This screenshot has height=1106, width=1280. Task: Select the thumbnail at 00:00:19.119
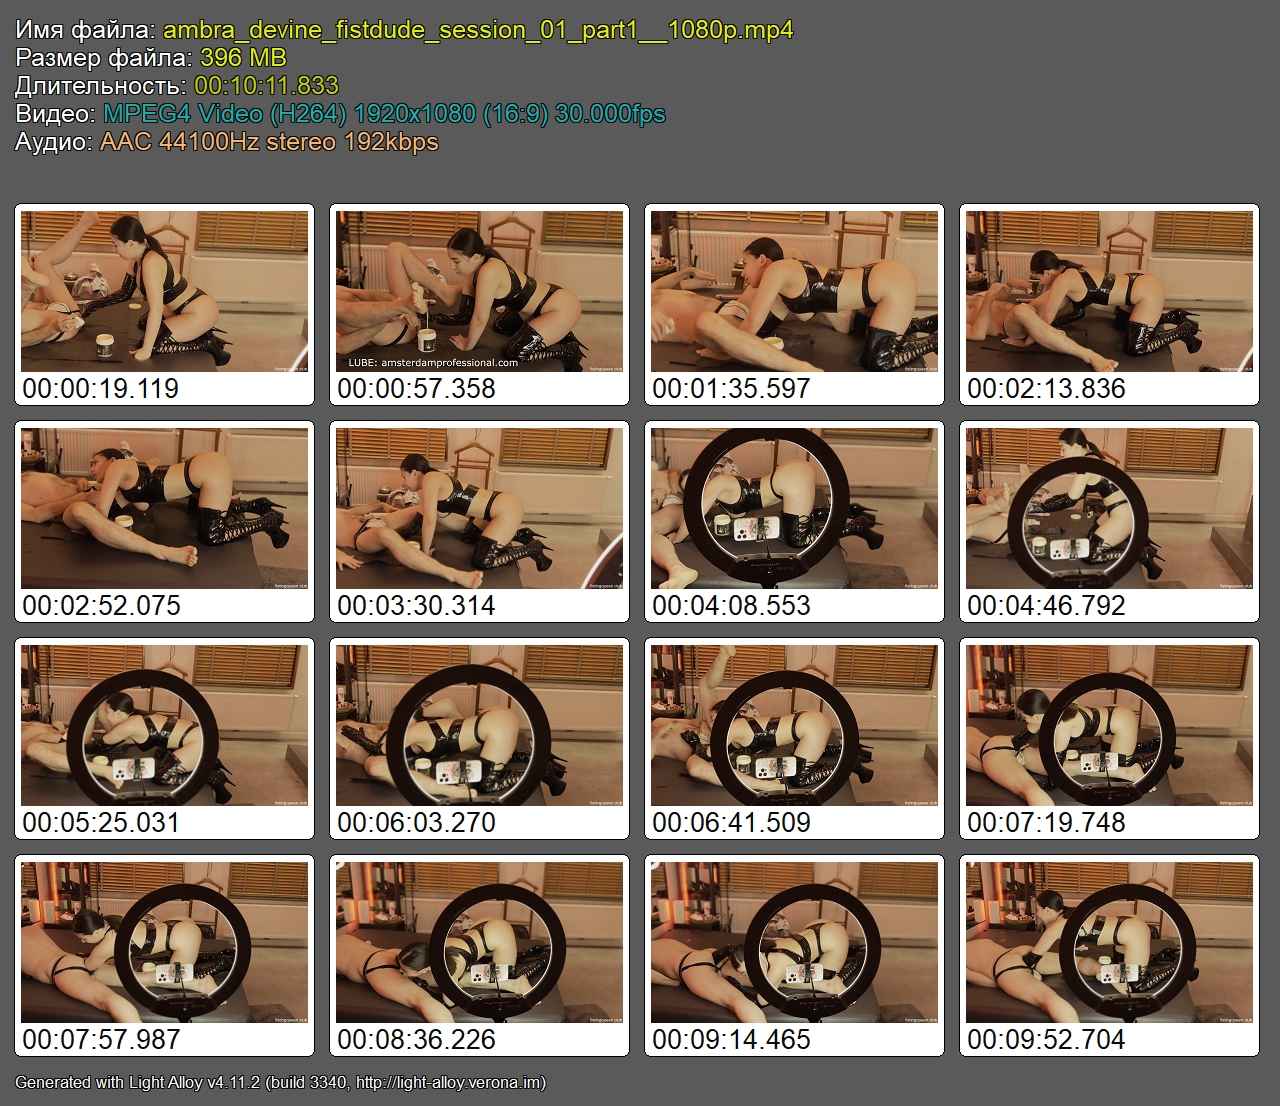(x=165, y=291)
